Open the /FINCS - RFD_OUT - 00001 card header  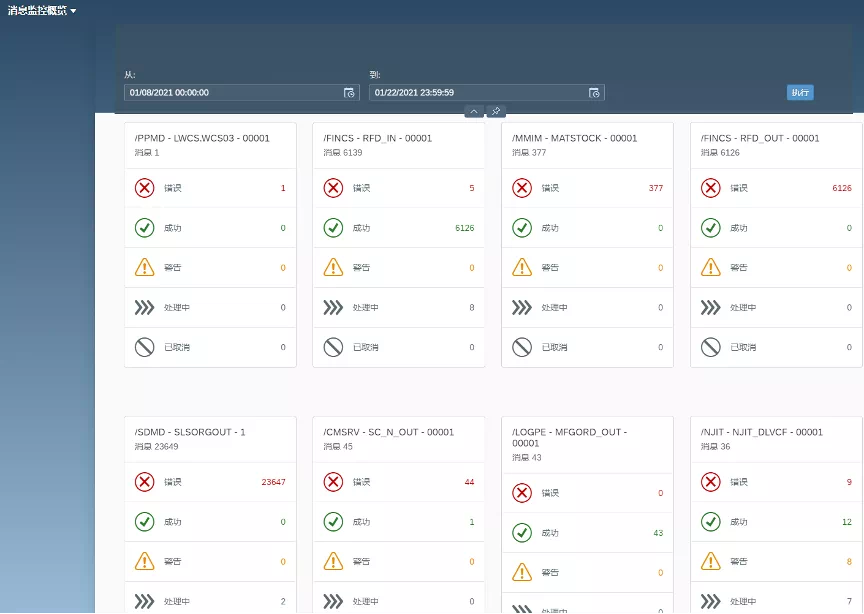coord(776,146)
